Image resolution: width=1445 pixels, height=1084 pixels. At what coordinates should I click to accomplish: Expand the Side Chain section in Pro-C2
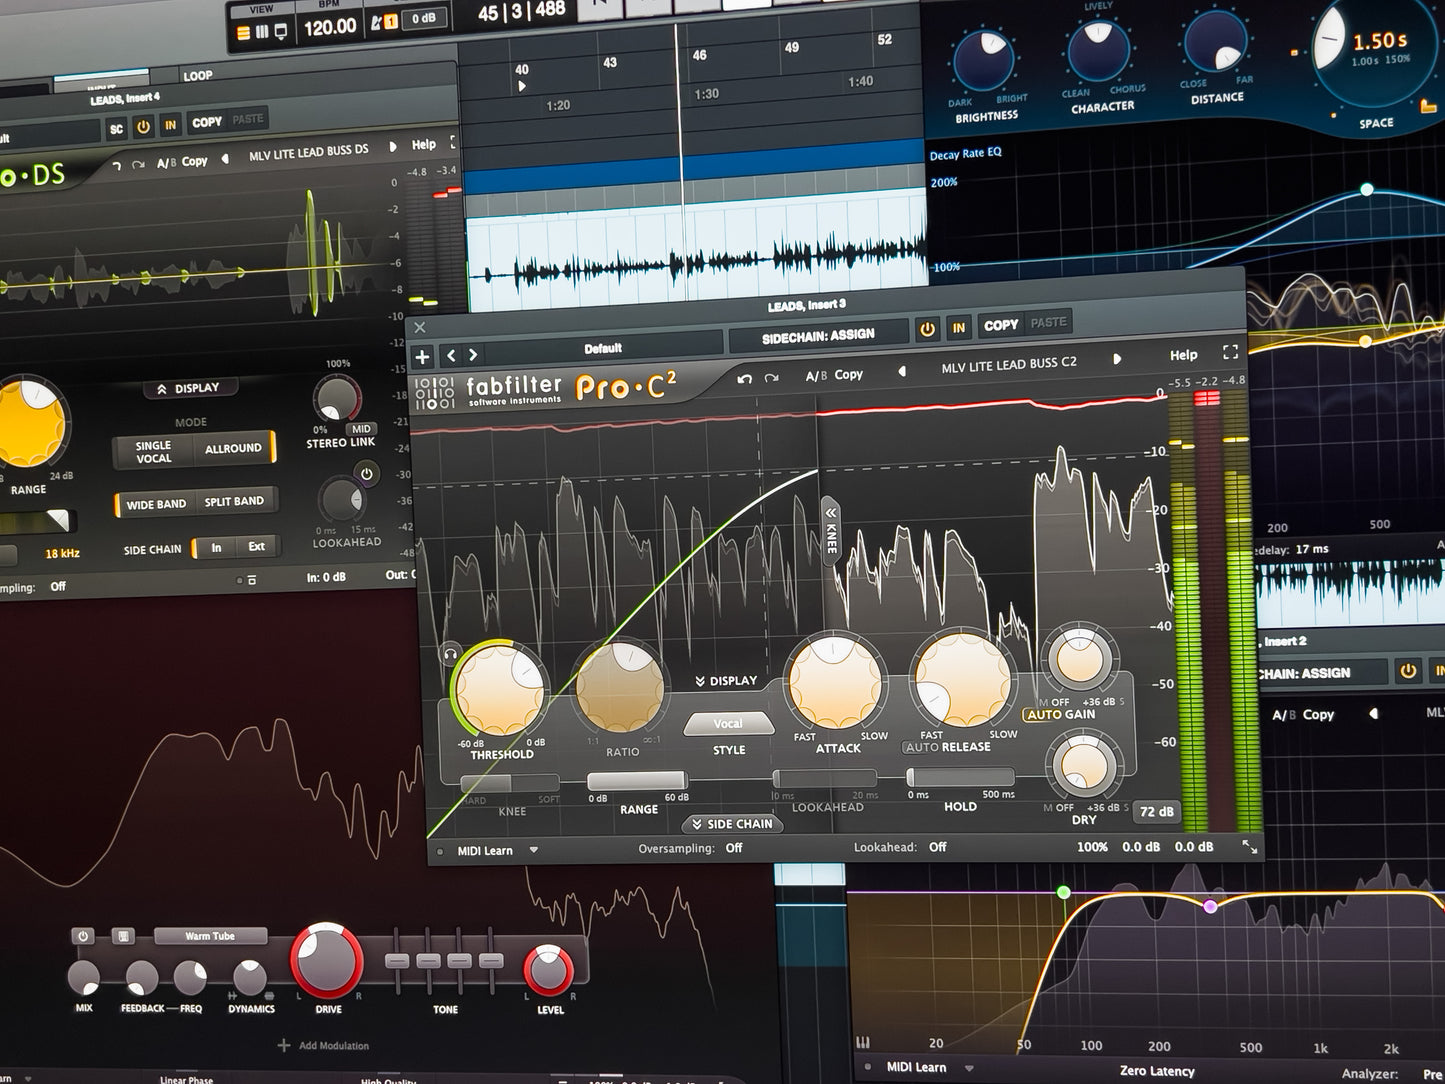click(x=732, y=824)
